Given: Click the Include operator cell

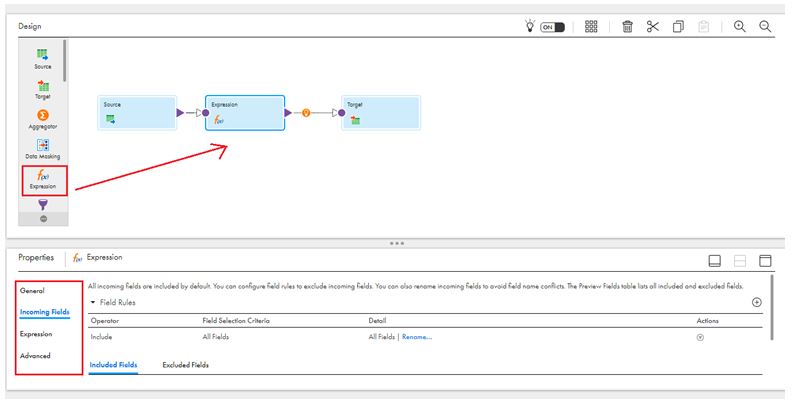Looking at the screenshot, I should pyautogui.click(x=101, y=336).
